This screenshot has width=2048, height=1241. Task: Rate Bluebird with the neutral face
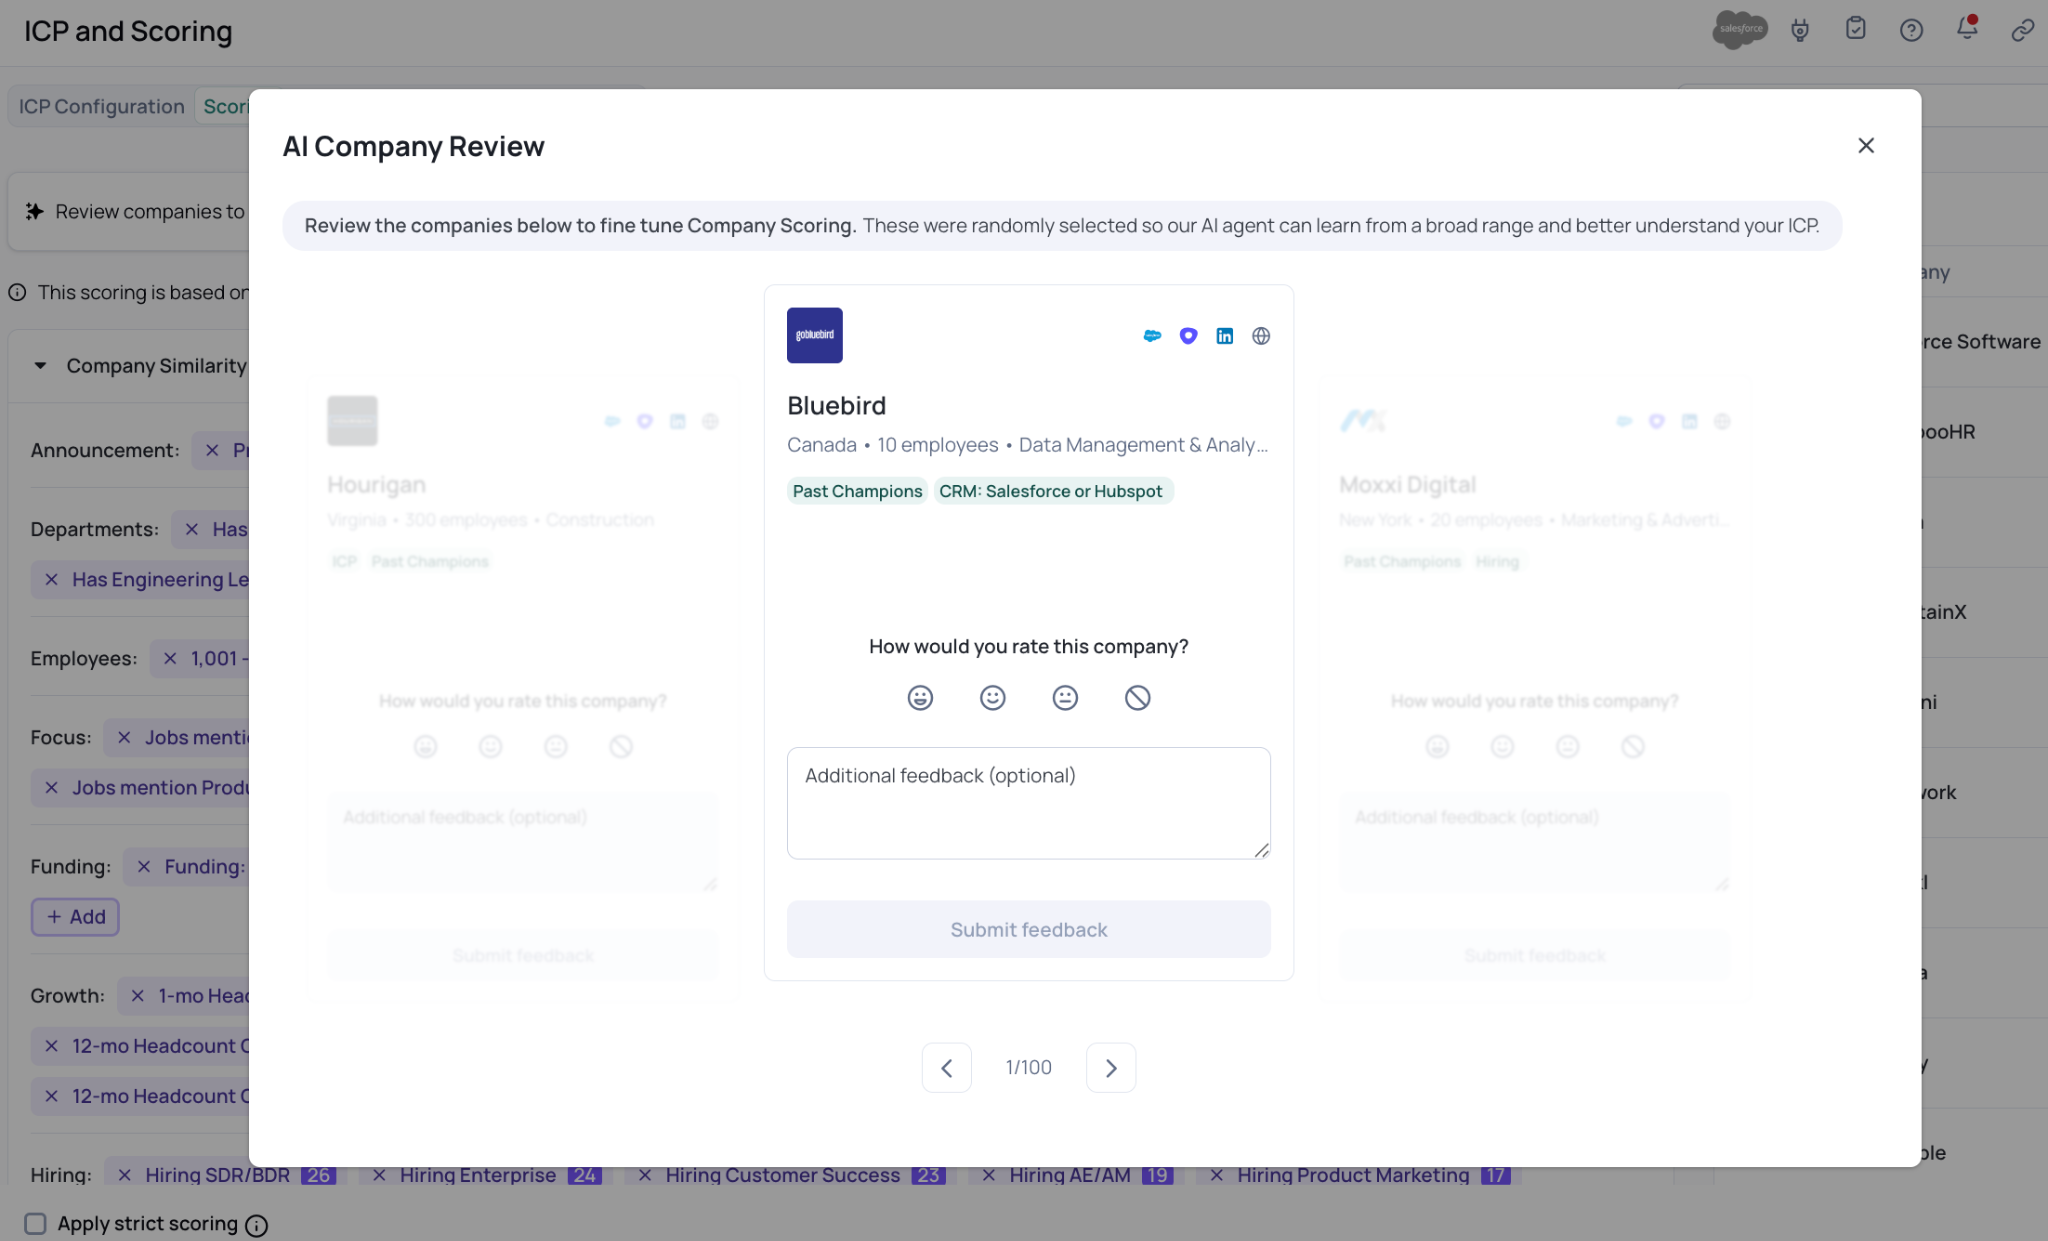click(x=1065, y=698)
